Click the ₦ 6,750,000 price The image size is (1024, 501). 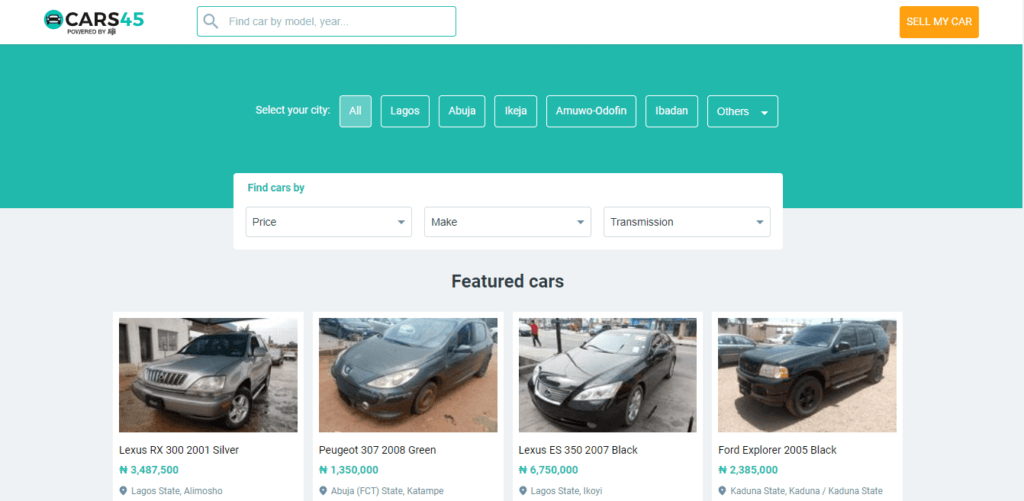pos(549,470)
